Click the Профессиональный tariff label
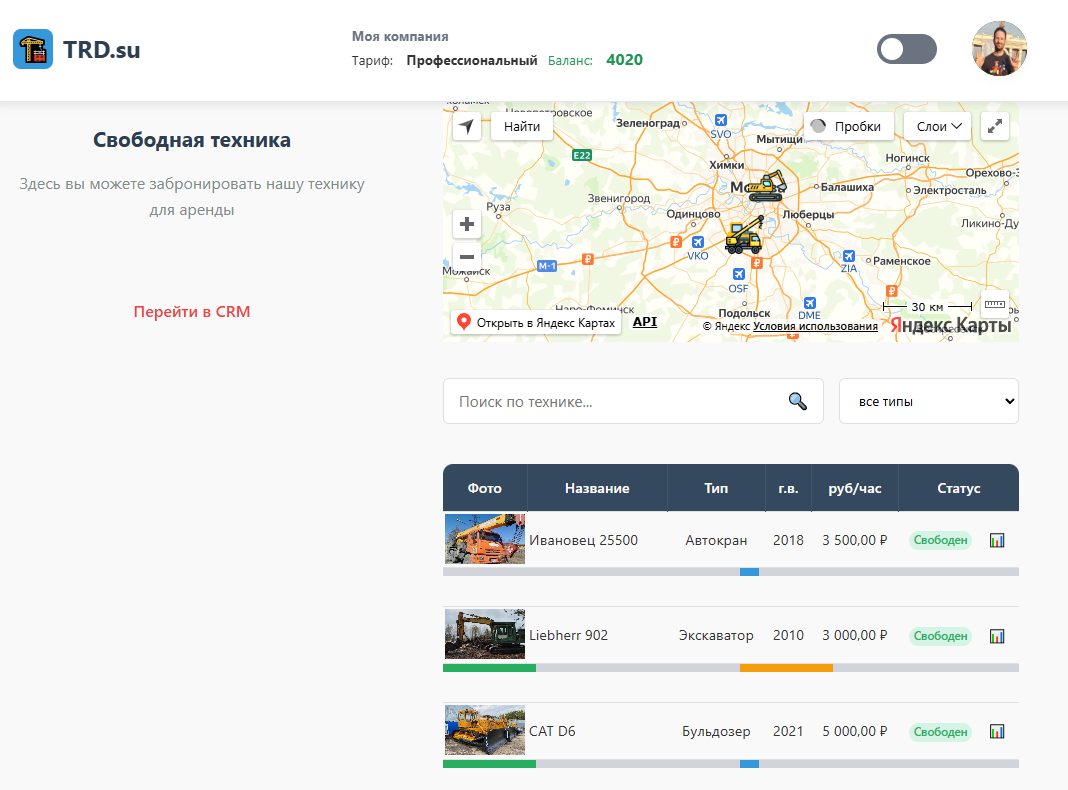Viewport: 1068px width, 790px height. (x=471, y=61)
